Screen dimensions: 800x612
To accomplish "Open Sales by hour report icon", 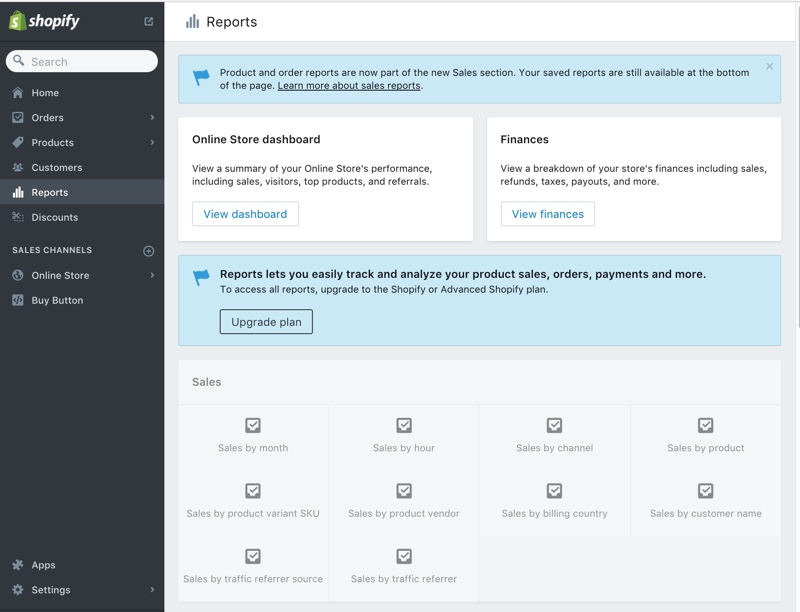I will (x=404, y=425).
